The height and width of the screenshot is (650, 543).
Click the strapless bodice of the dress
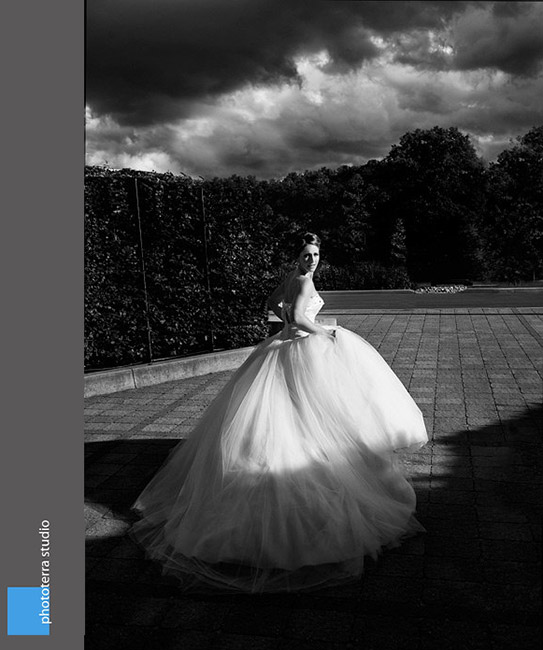coord(306,312)
